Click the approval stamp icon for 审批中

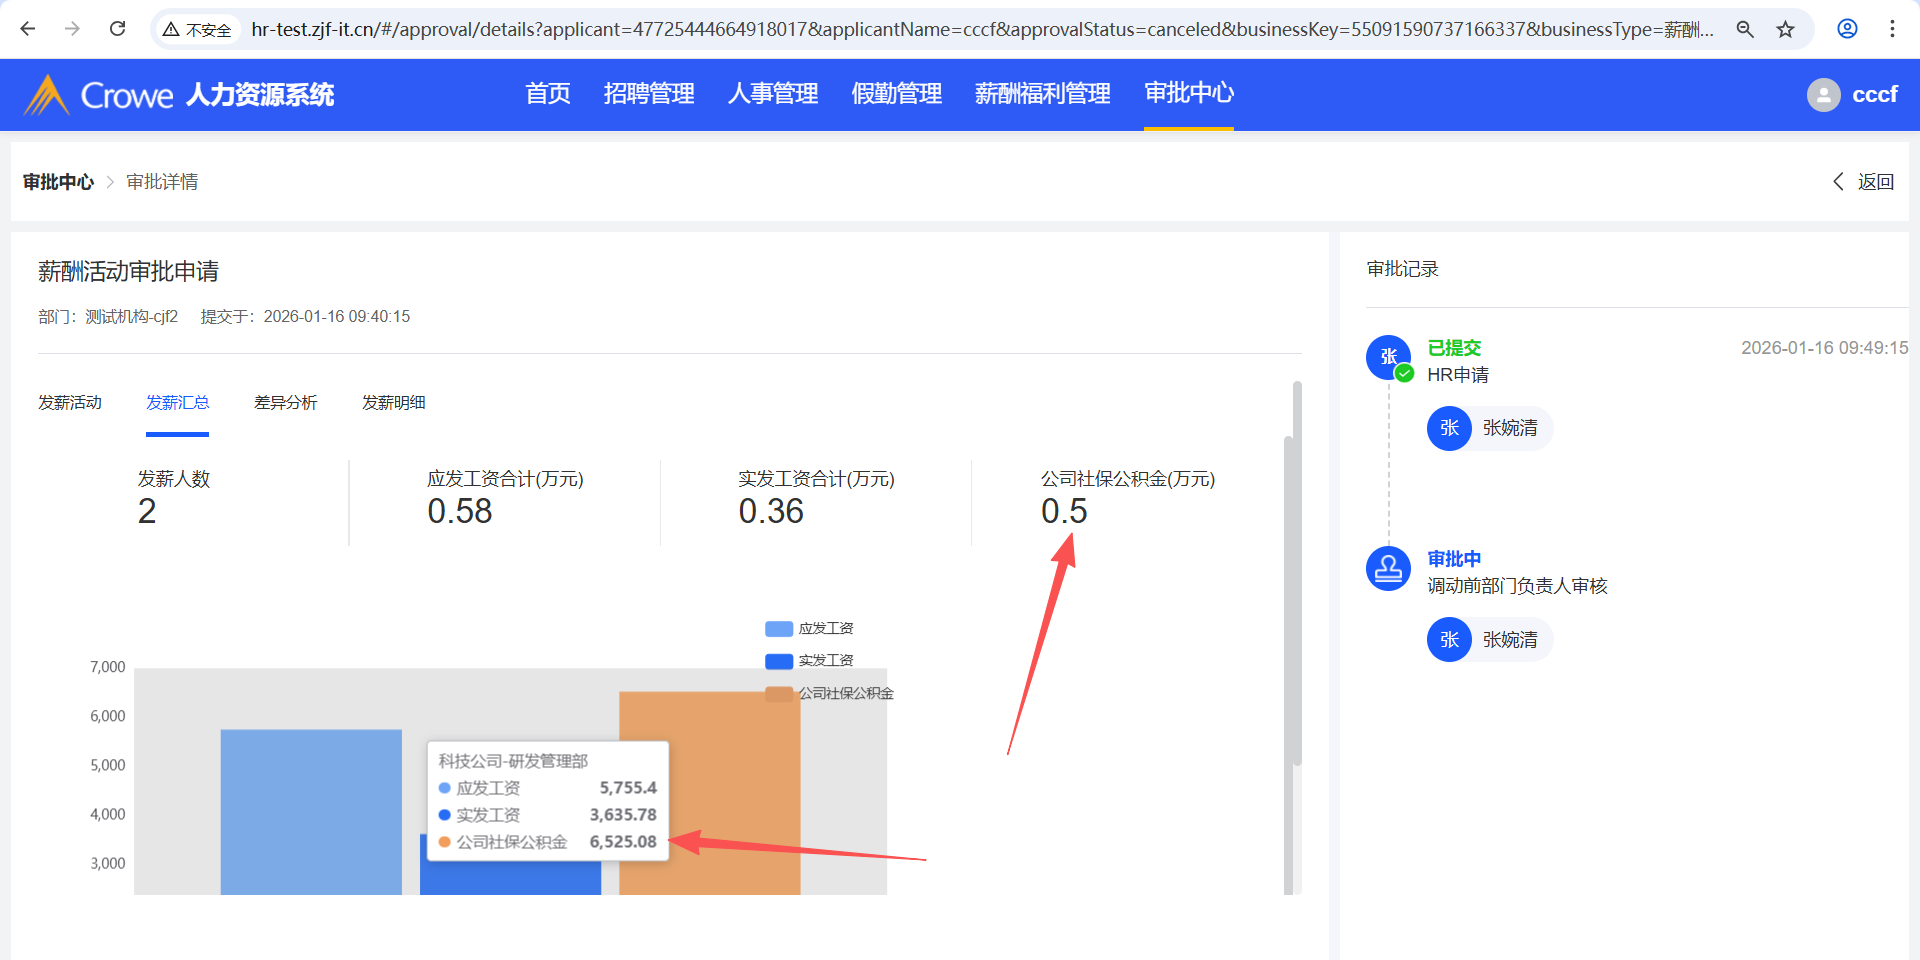coord(1388,568)
